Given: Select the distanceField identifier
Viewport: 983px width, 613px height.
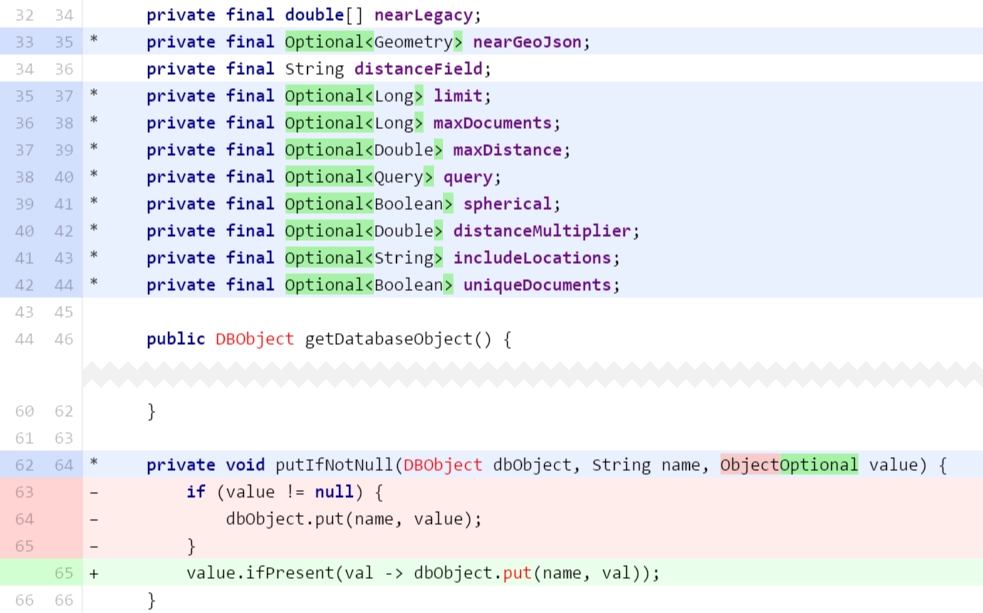Looking at the screenshot, I should click(x=418, y=69).
